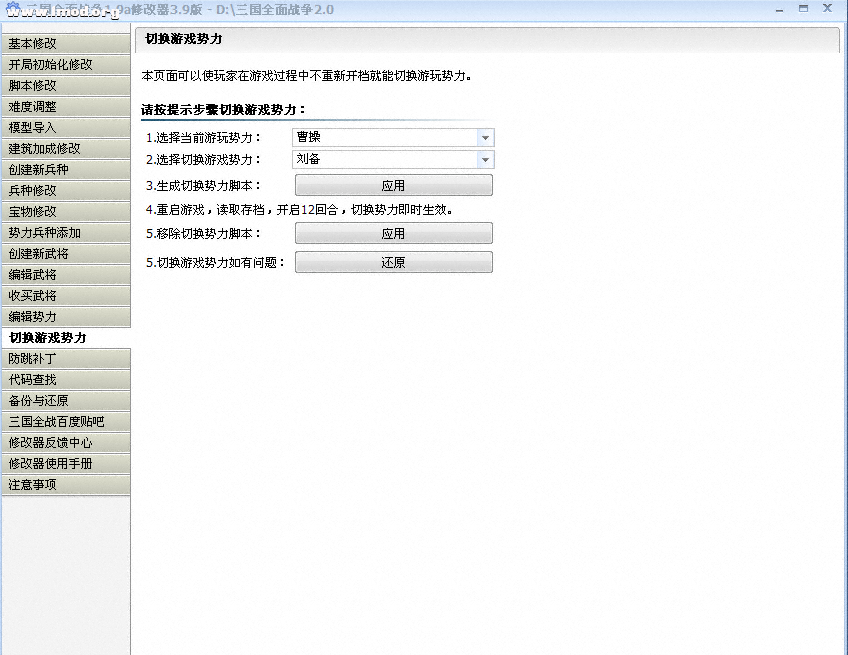
Task: Minimize the modifier window
Action: click(x=780, y=8)
